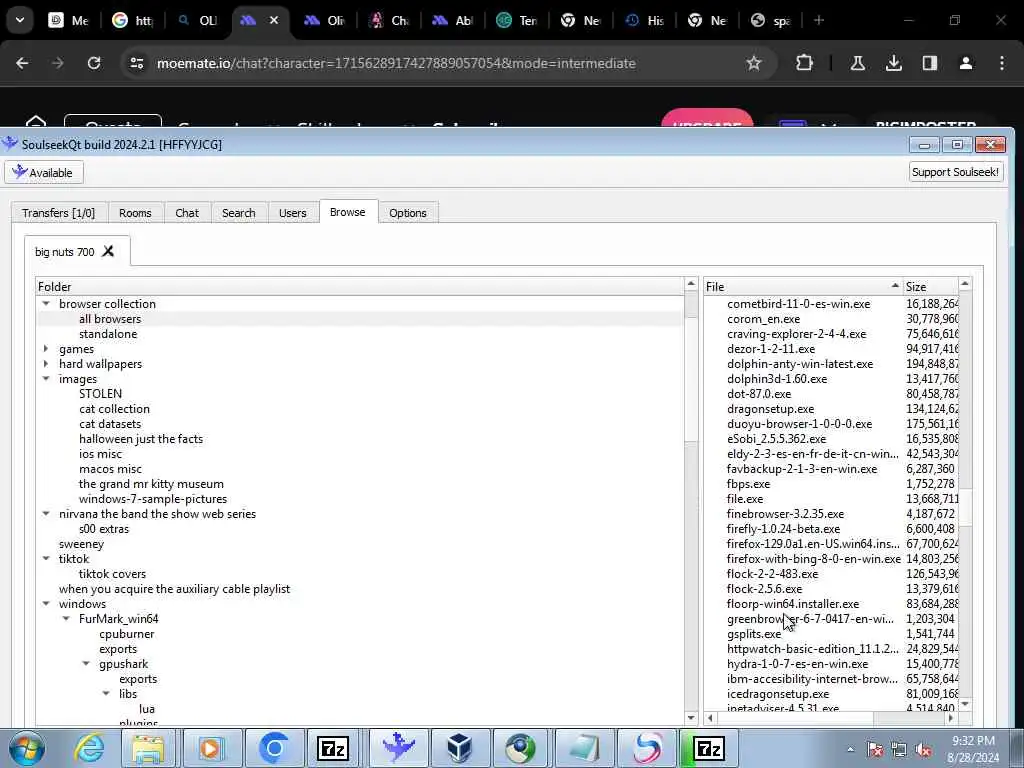Open the Users tab
Viewport: 1024px width, 768px height.
point(293,213)
